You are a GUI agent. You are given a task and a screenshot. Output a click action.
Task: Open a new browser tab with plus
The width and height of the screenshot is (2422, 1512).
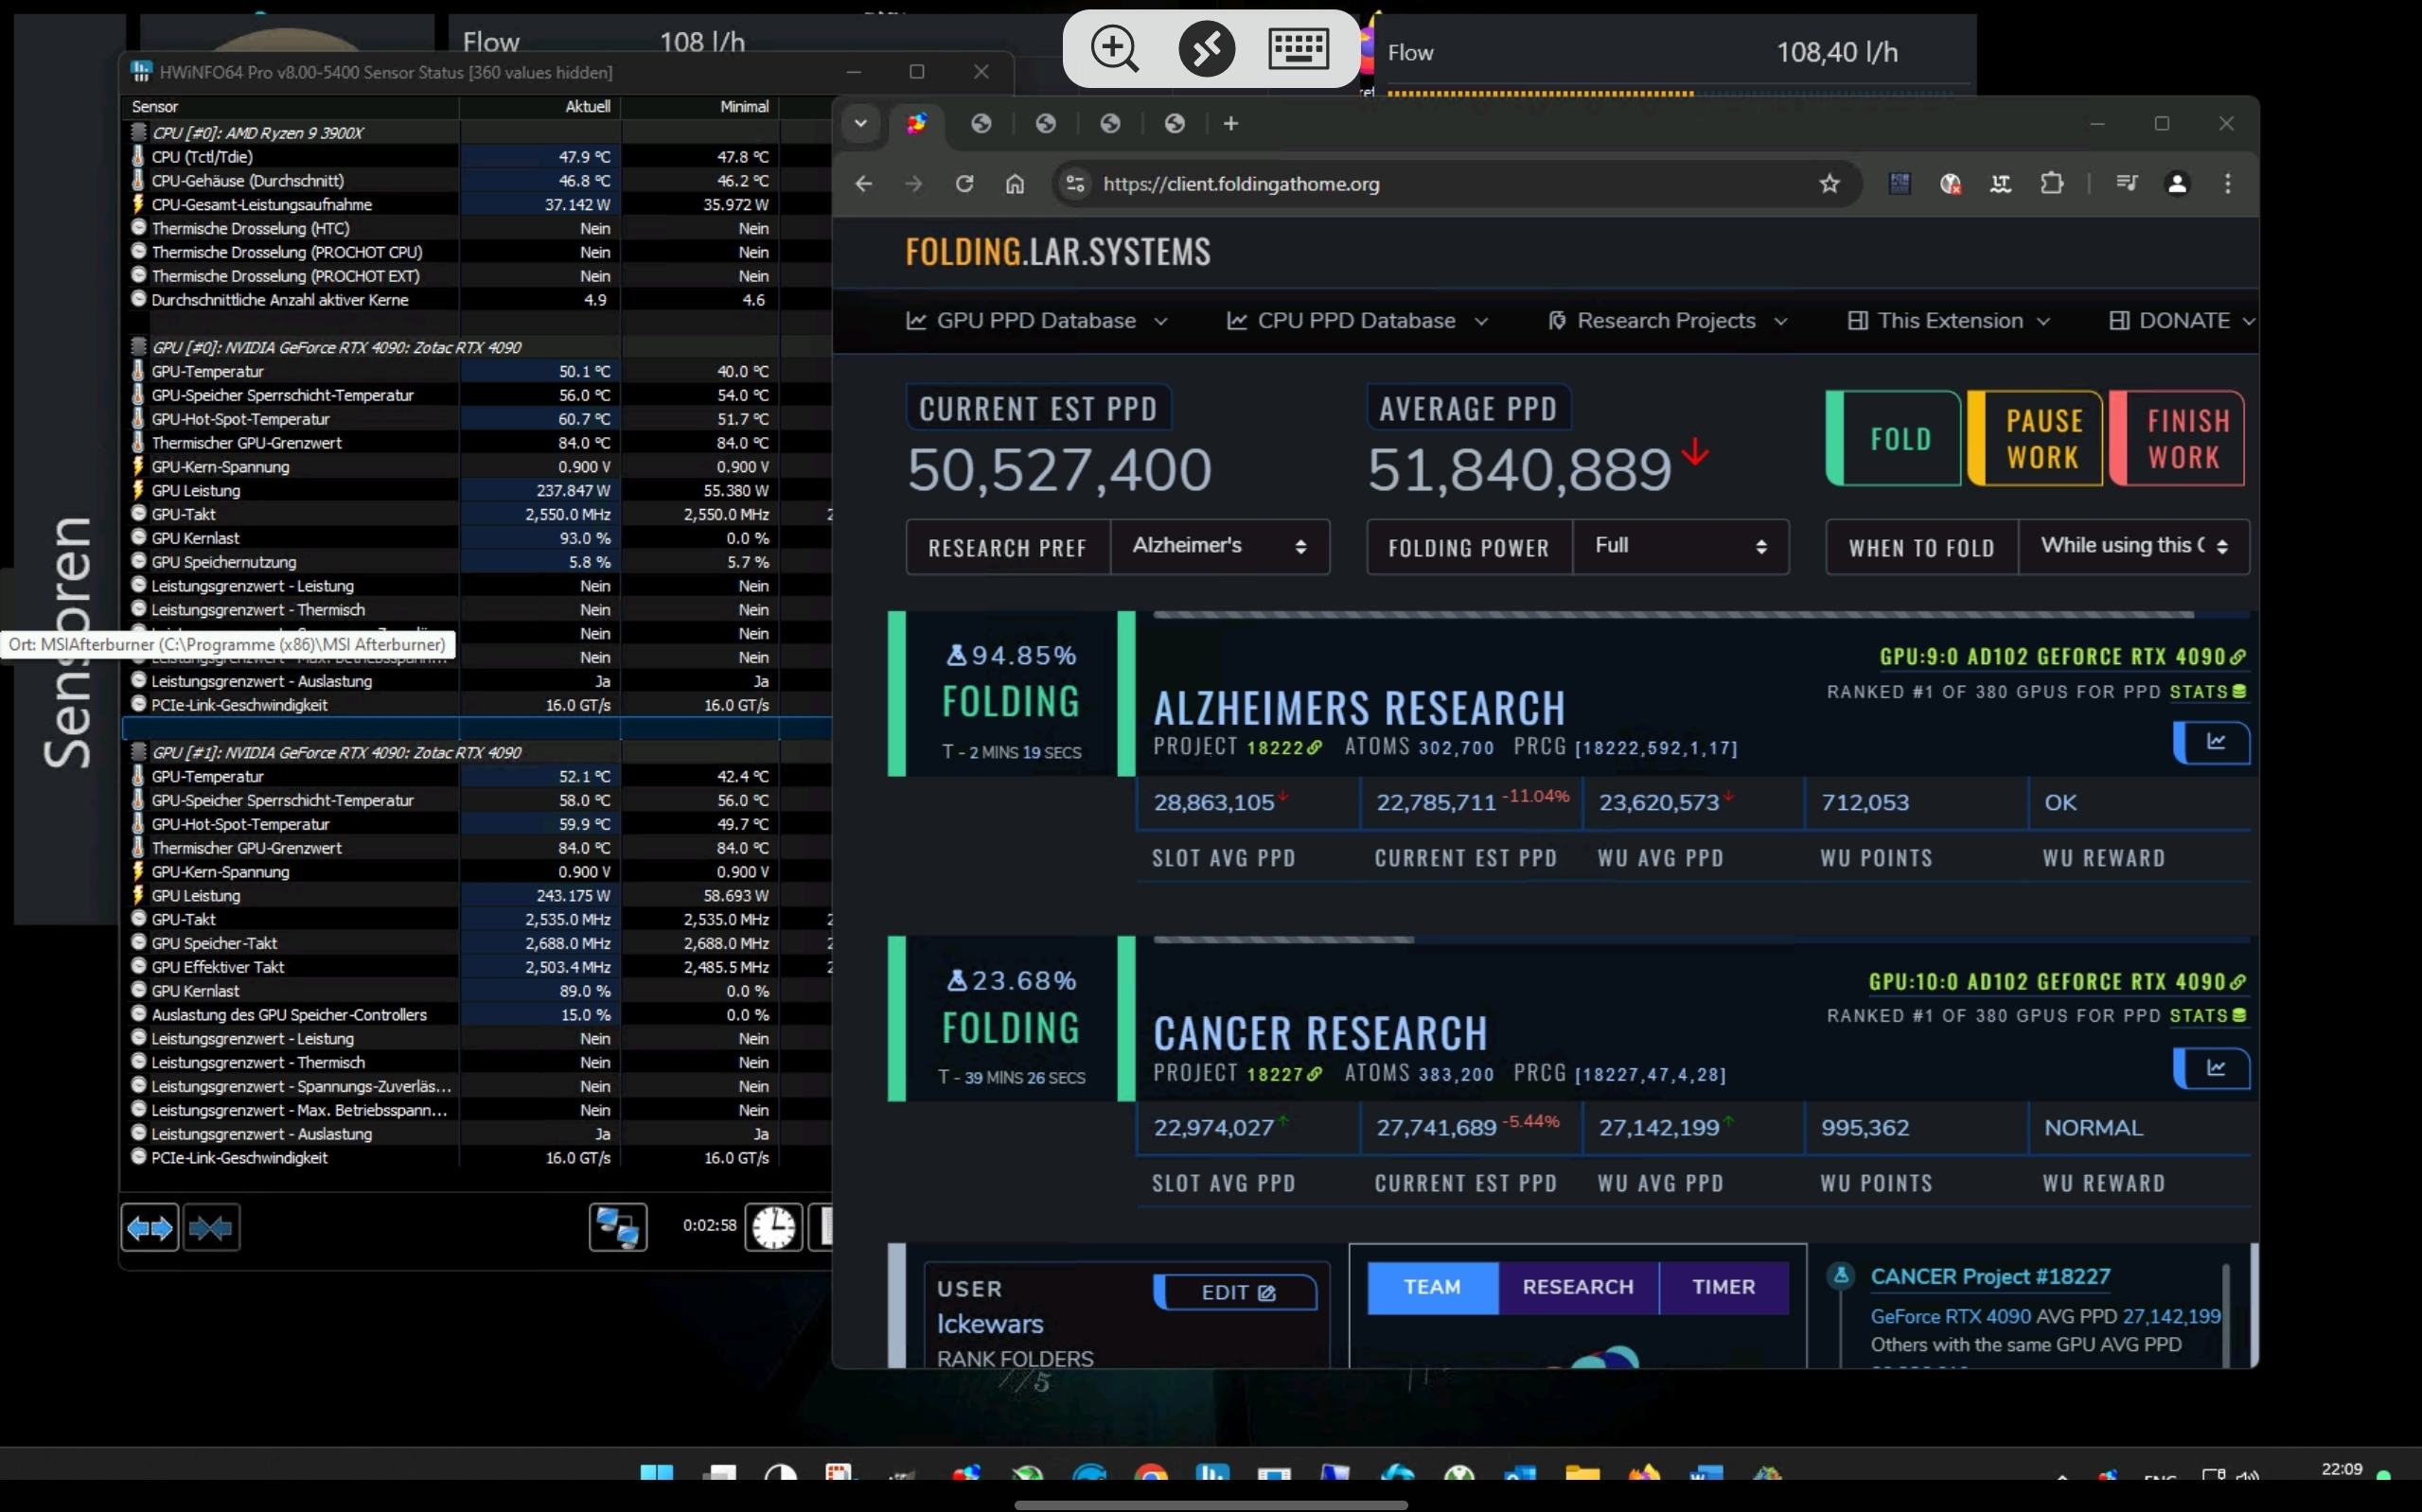click(1231, 123)
